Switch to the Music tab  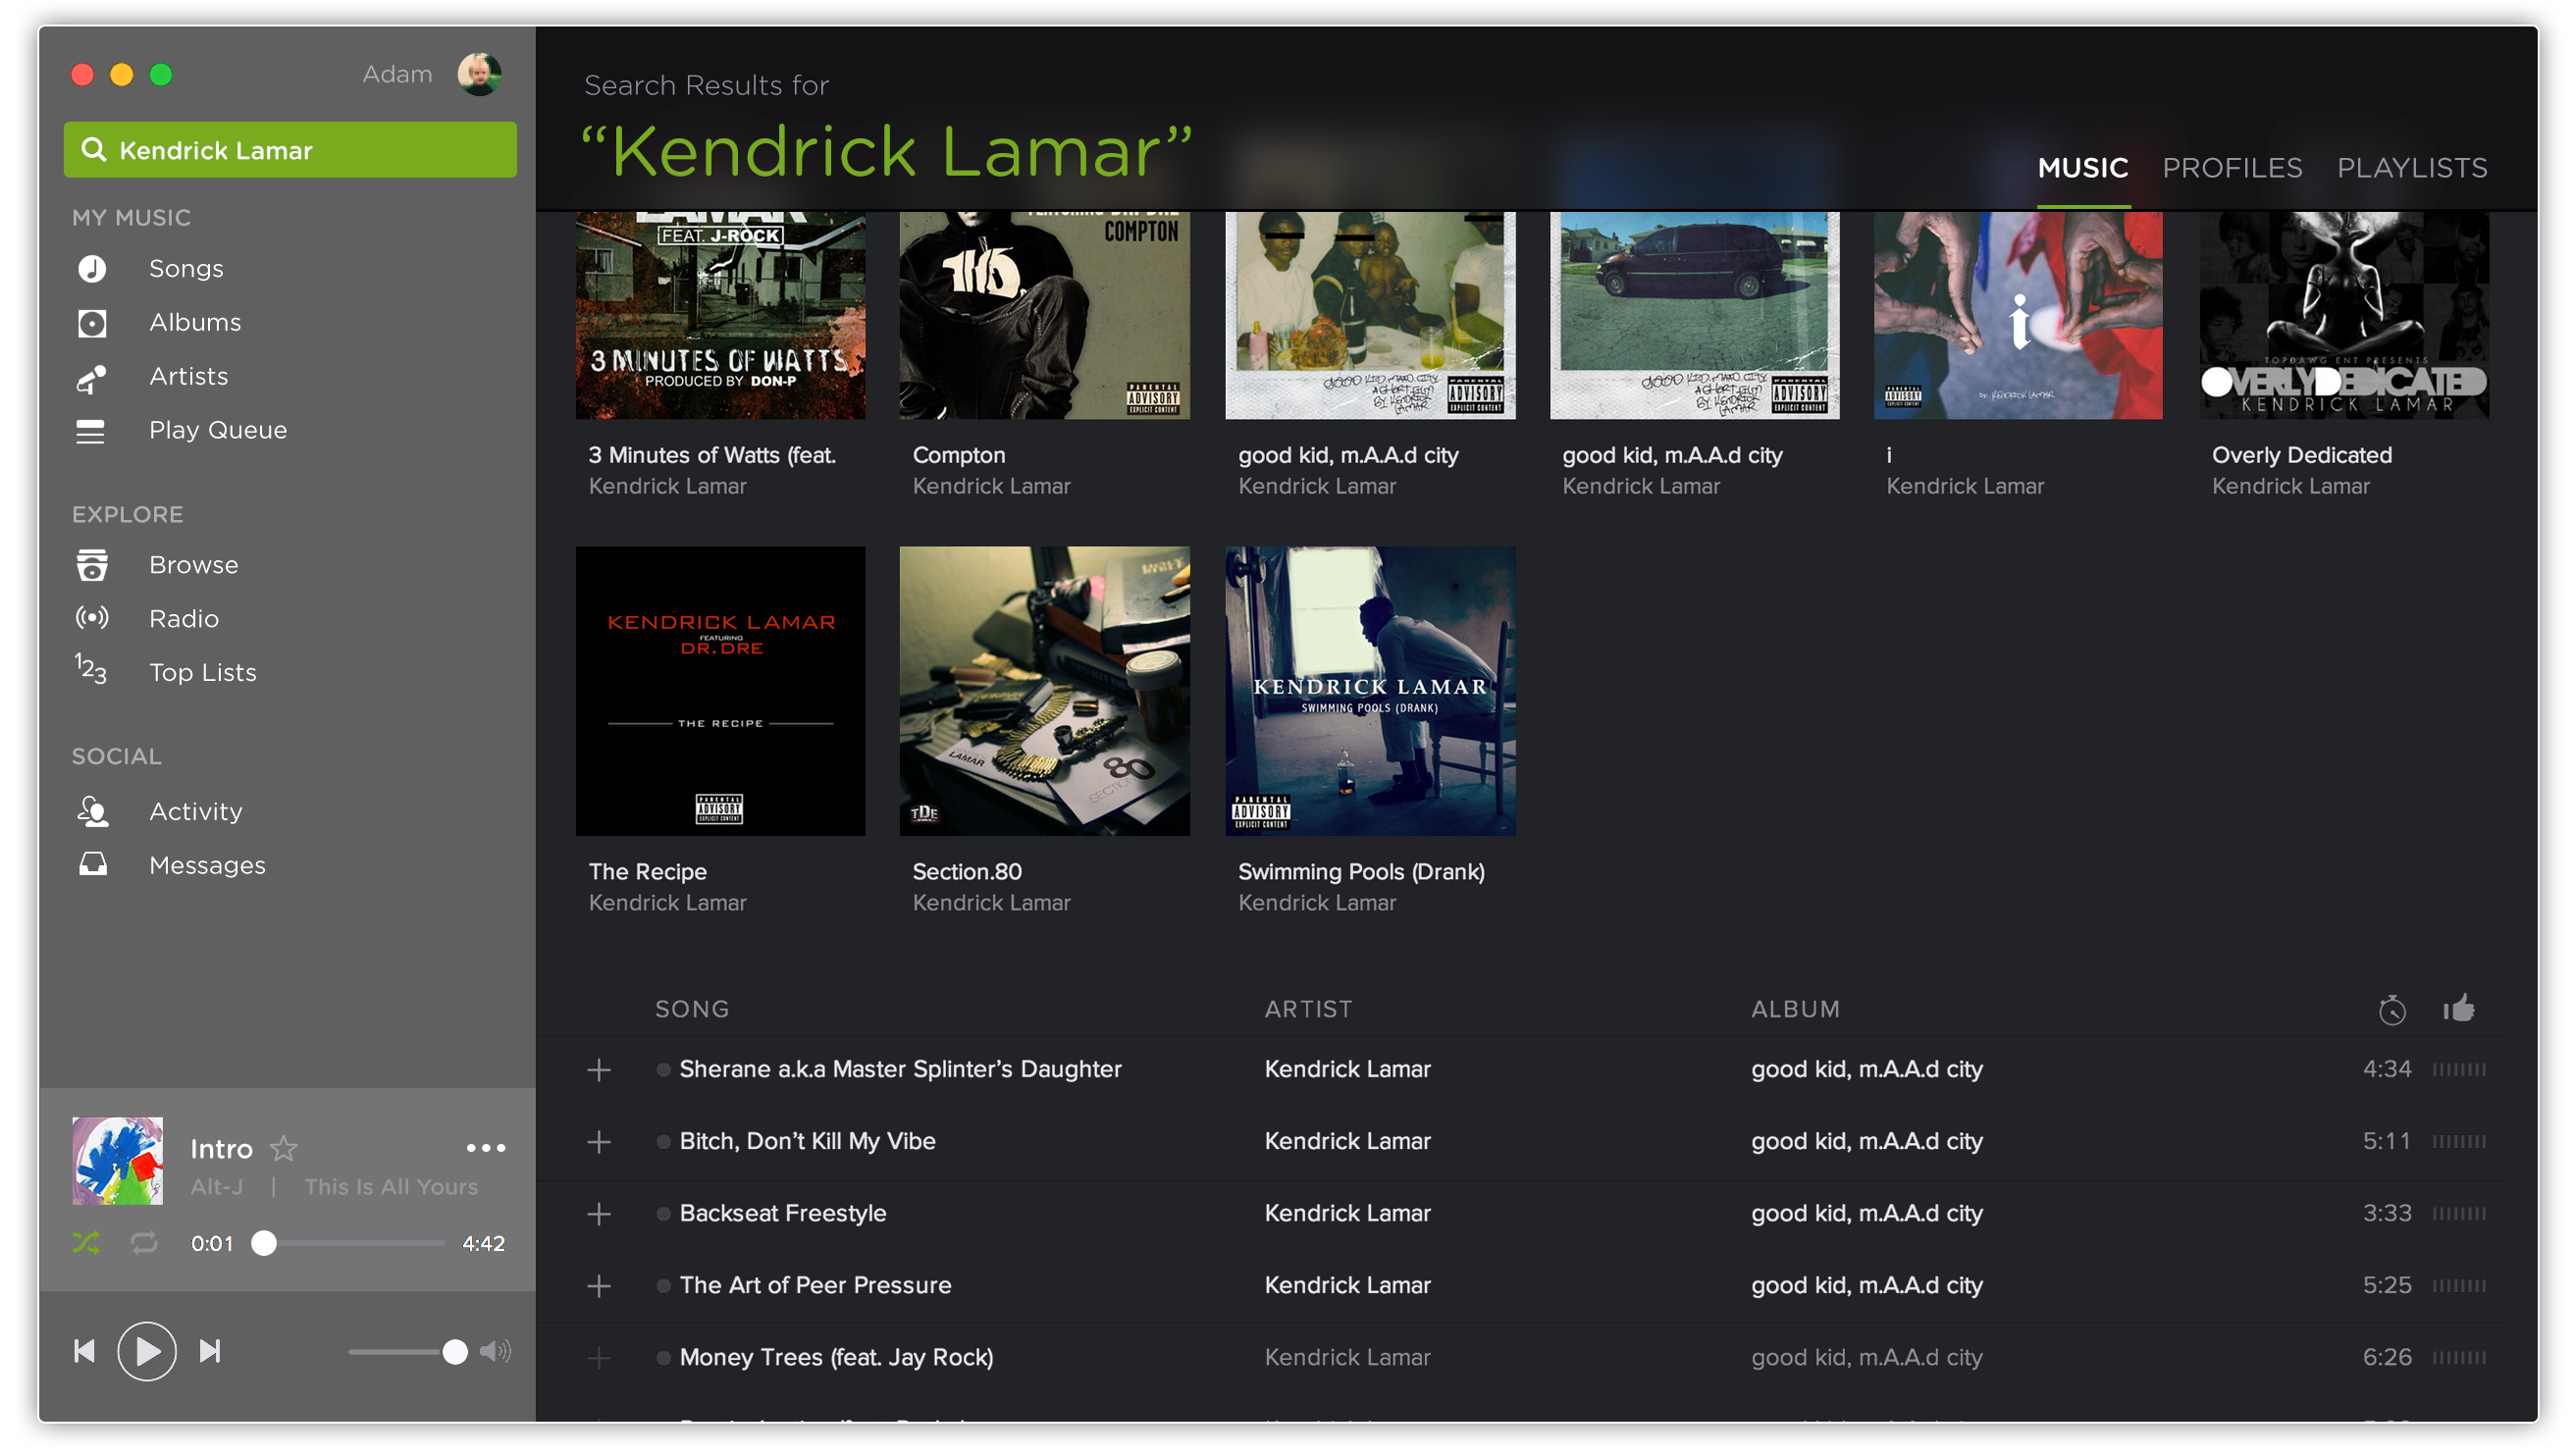2083,168
